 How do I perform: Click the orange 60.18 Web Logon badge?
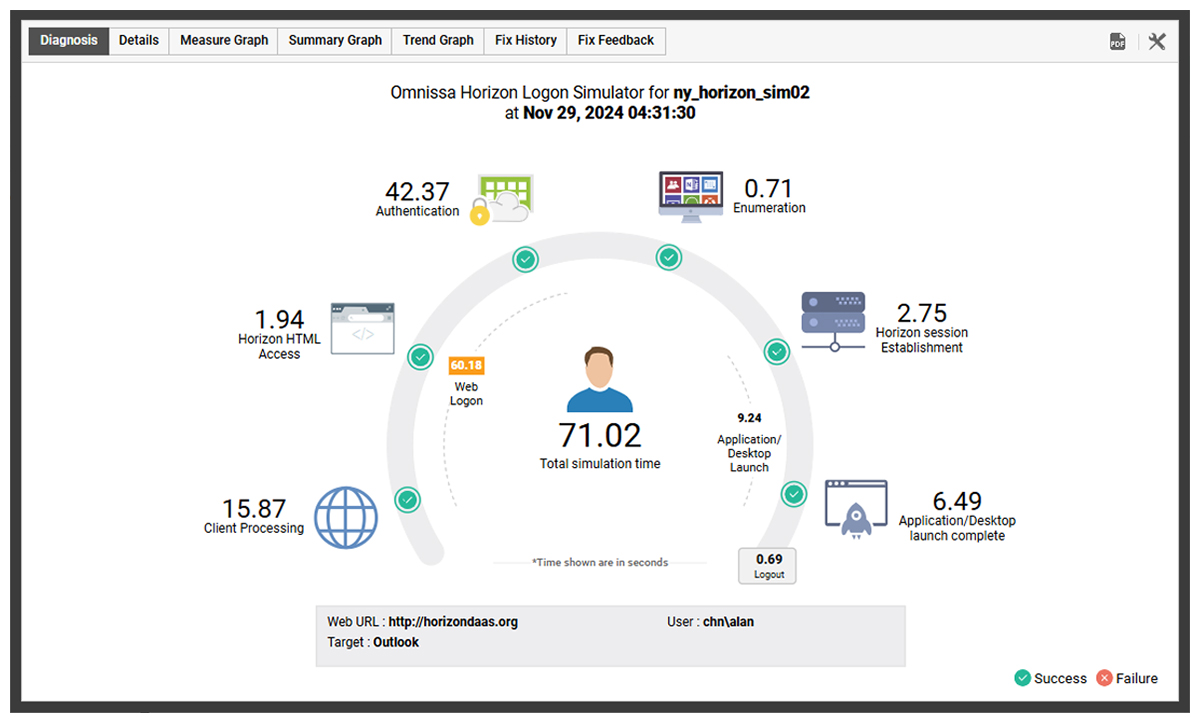pos(467,365)
